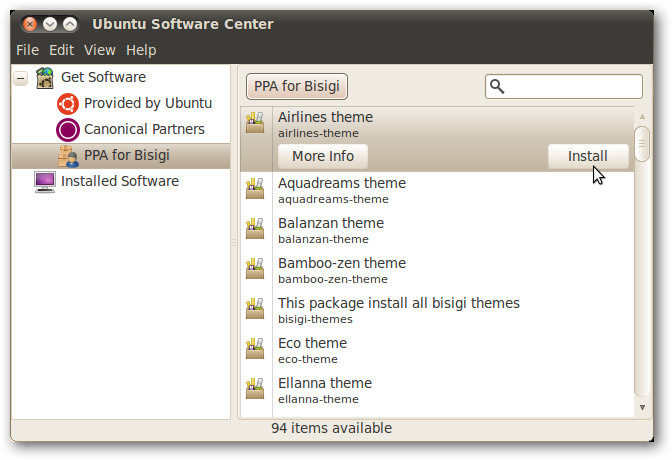Click the PPA for Bisigi package icon
This screenshot has width=672, height=460.
tap(68, 156)
